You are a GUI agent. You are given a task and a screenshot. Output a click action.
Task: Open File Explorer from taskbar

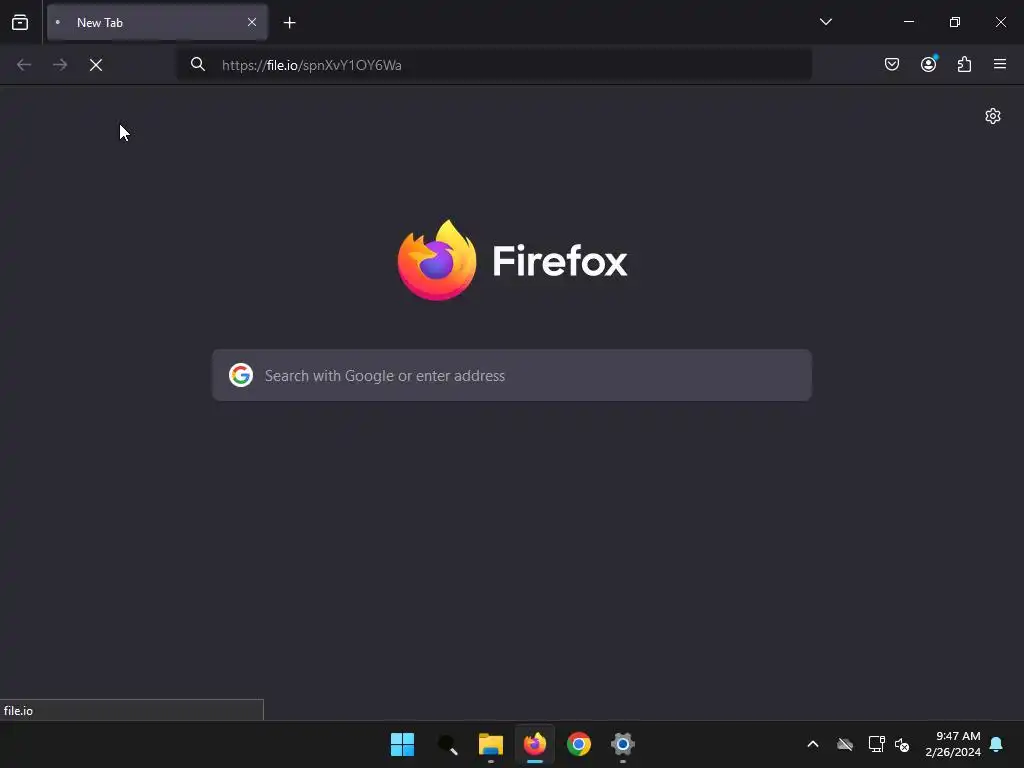point(490,744)
